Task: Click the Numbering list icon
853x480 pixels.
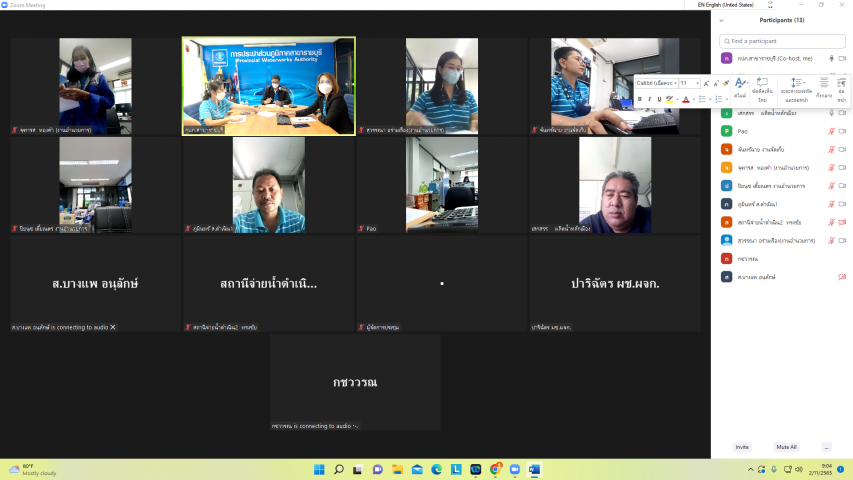Action: pos(719,99)
